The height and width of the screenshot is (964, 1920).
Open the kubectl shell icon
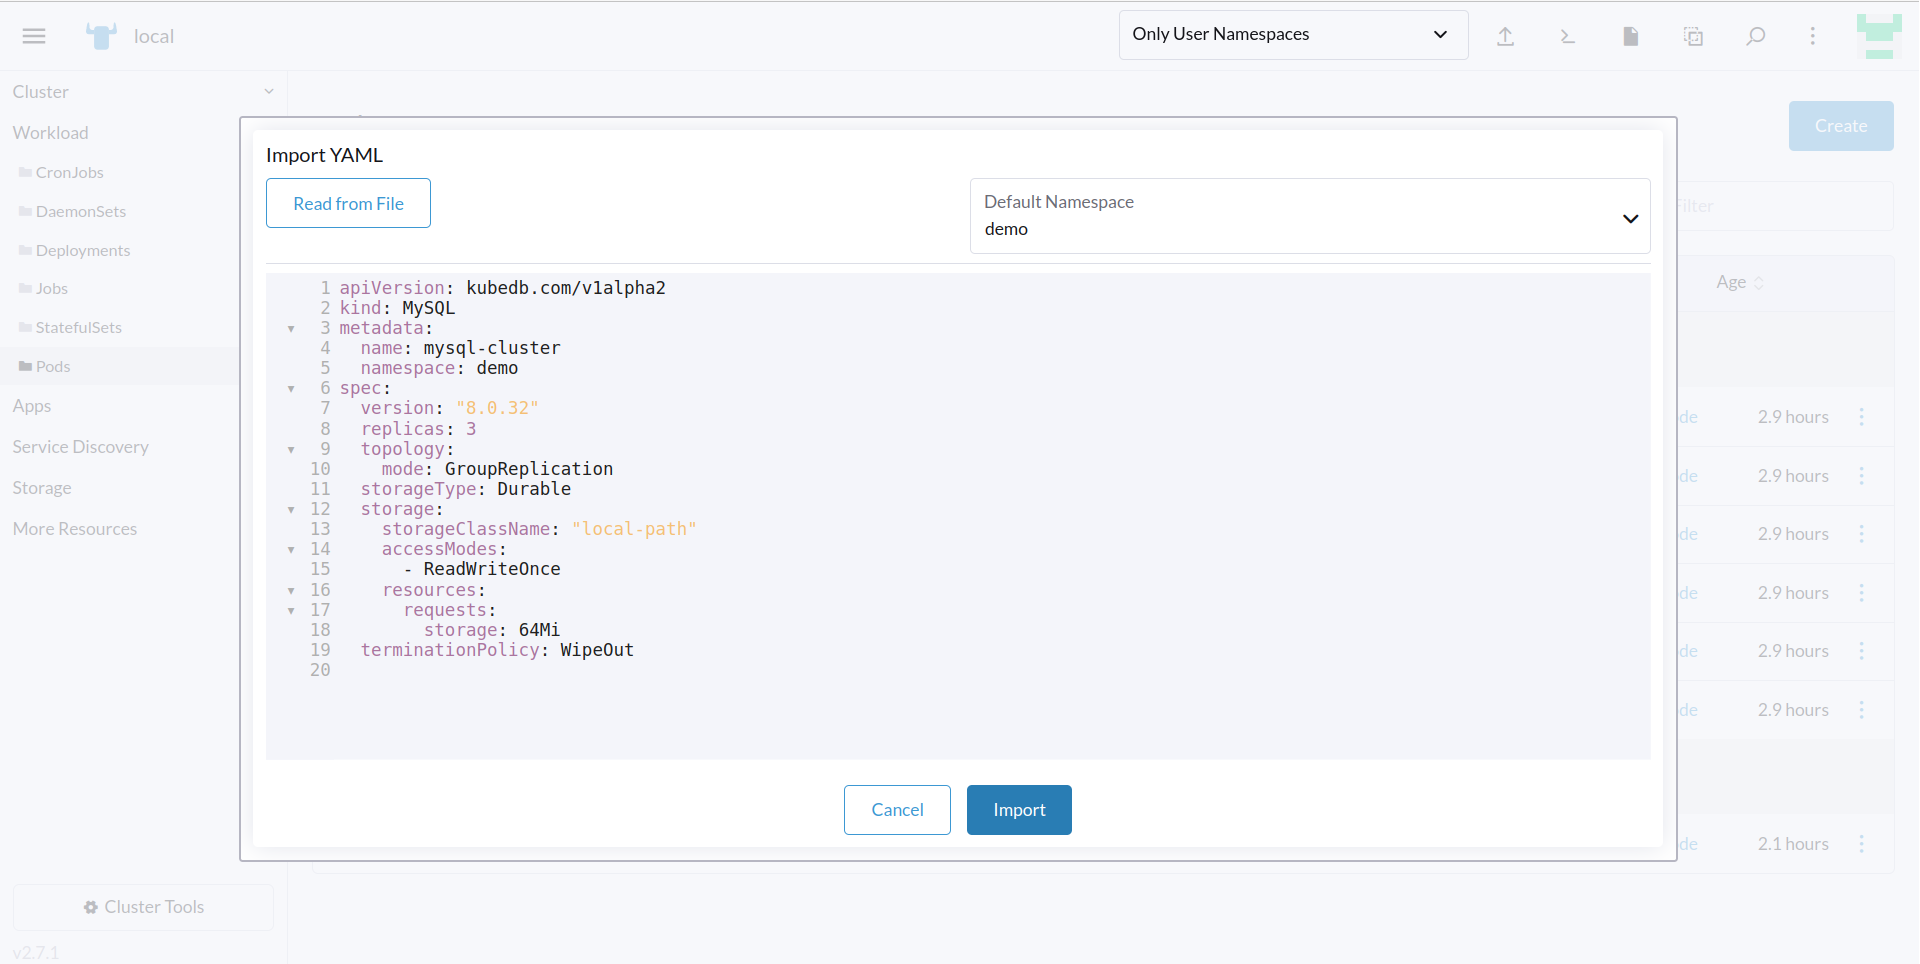tap(1567, 36)
